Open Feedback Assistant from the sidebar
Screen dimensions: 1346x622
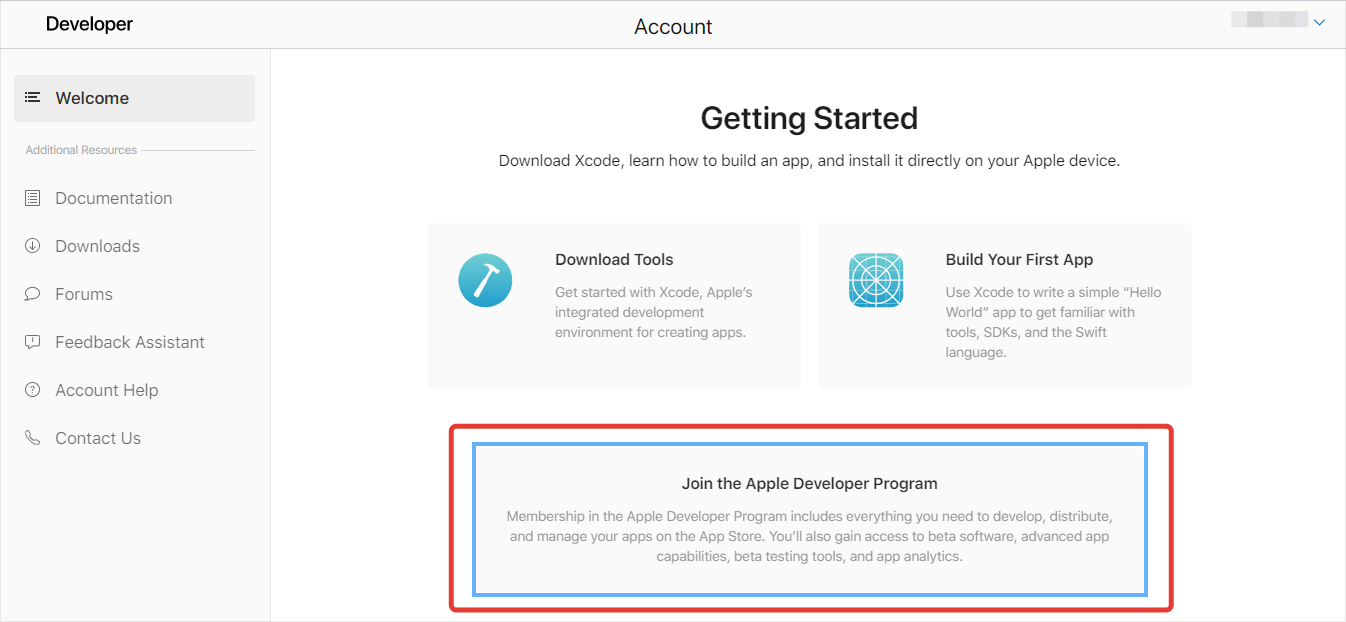tap(130, 342)
